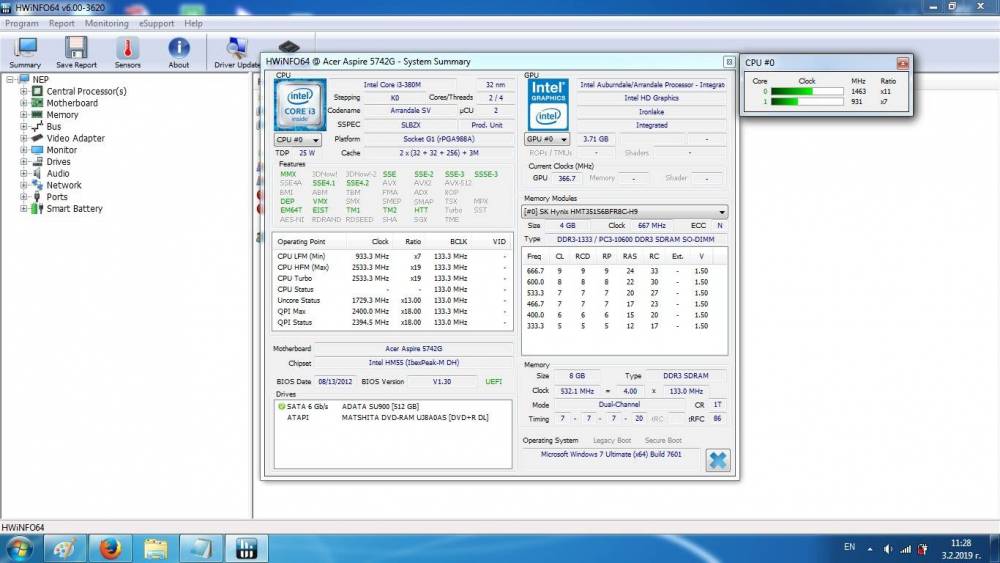Expand the Video Adapter node
Screen dimensions: 1000x563
point(24,138)
